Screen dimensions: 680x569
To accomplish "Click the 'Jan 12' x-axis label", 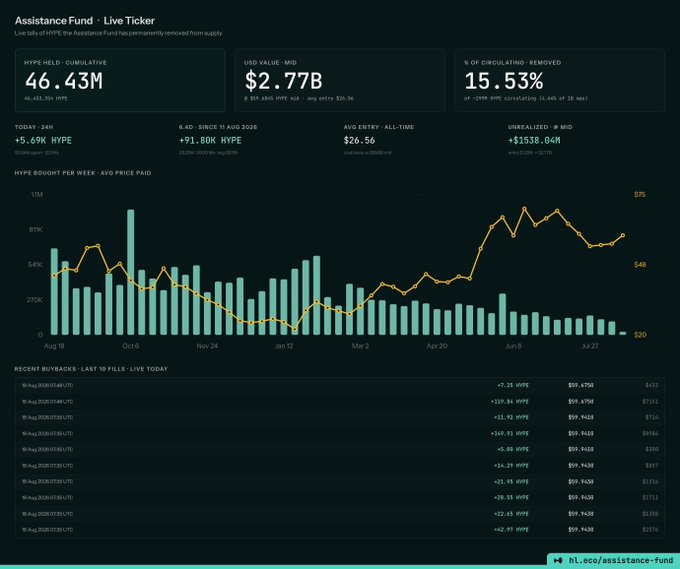I will (x=284, y=346).
